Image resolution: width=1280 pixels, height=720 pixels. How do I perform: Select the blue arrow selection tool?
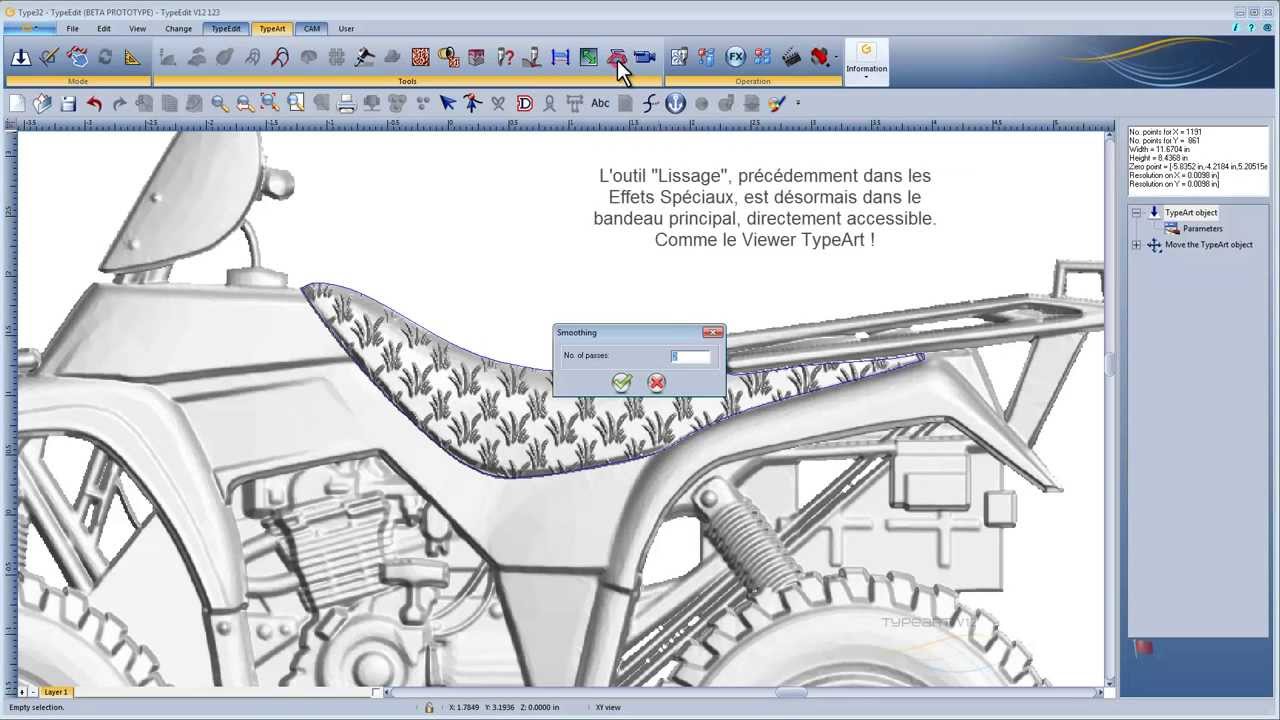pos(447,103)
